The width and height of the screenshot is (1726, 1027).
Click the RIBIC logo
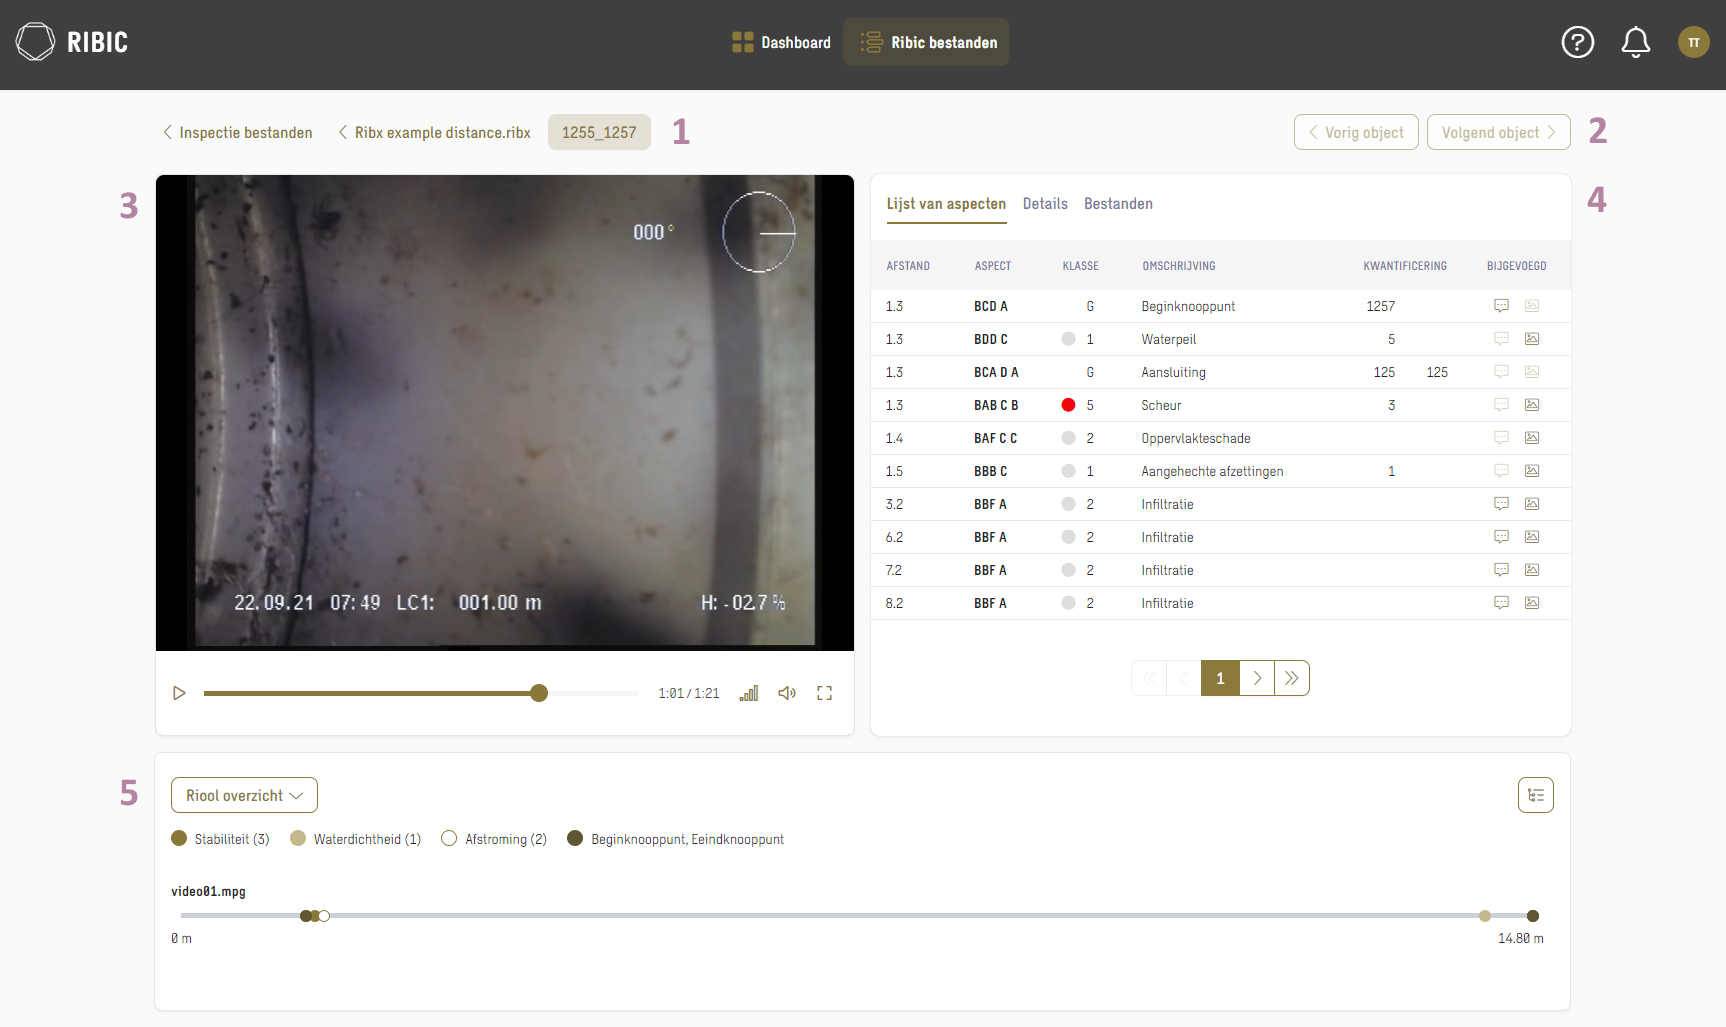72,42
